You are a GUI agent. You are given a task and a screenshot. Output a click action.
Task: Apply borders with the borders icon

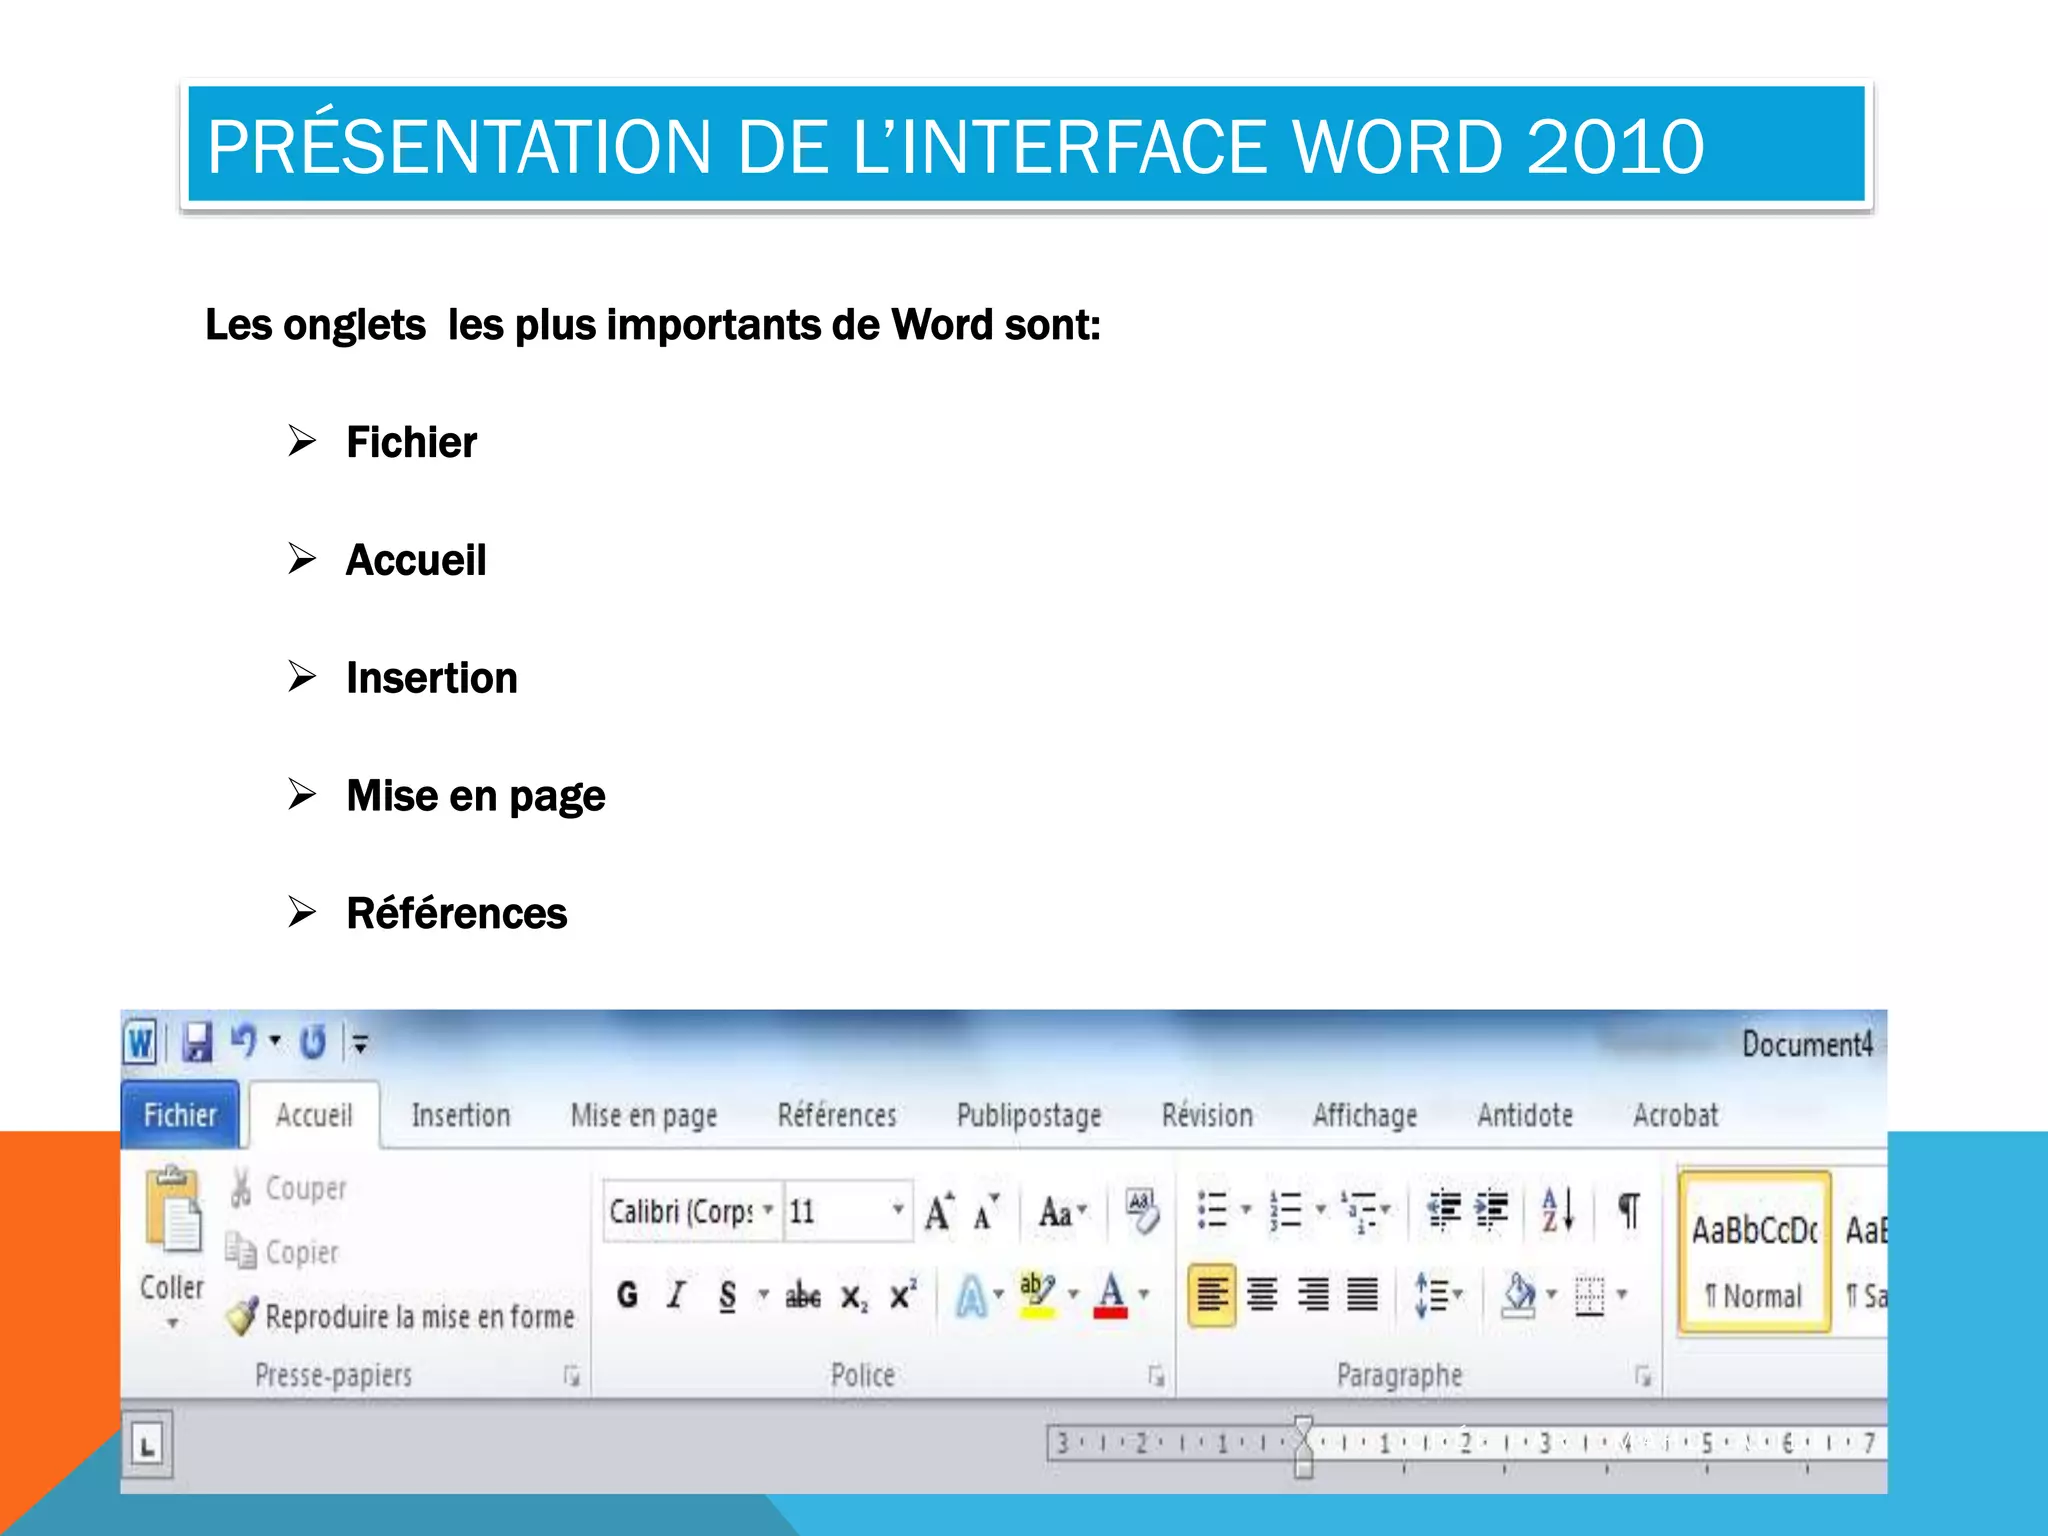(1589, 1296)
